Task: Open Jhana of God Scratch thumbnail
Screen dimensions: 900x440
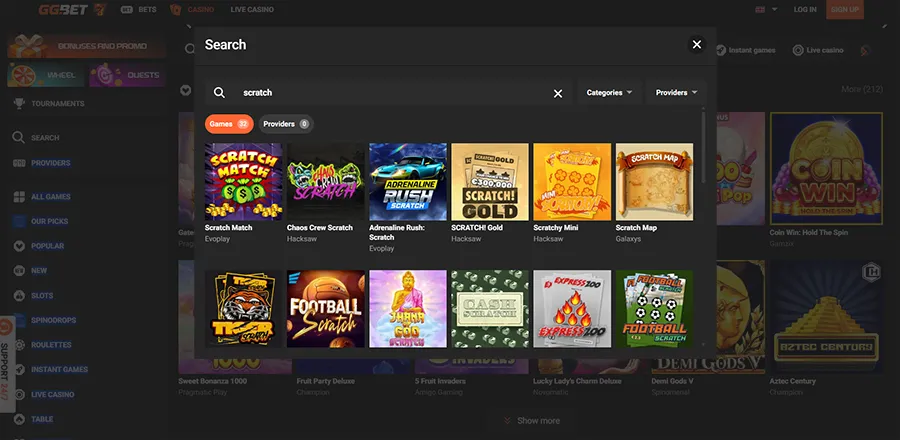Action: click(408, 309)
